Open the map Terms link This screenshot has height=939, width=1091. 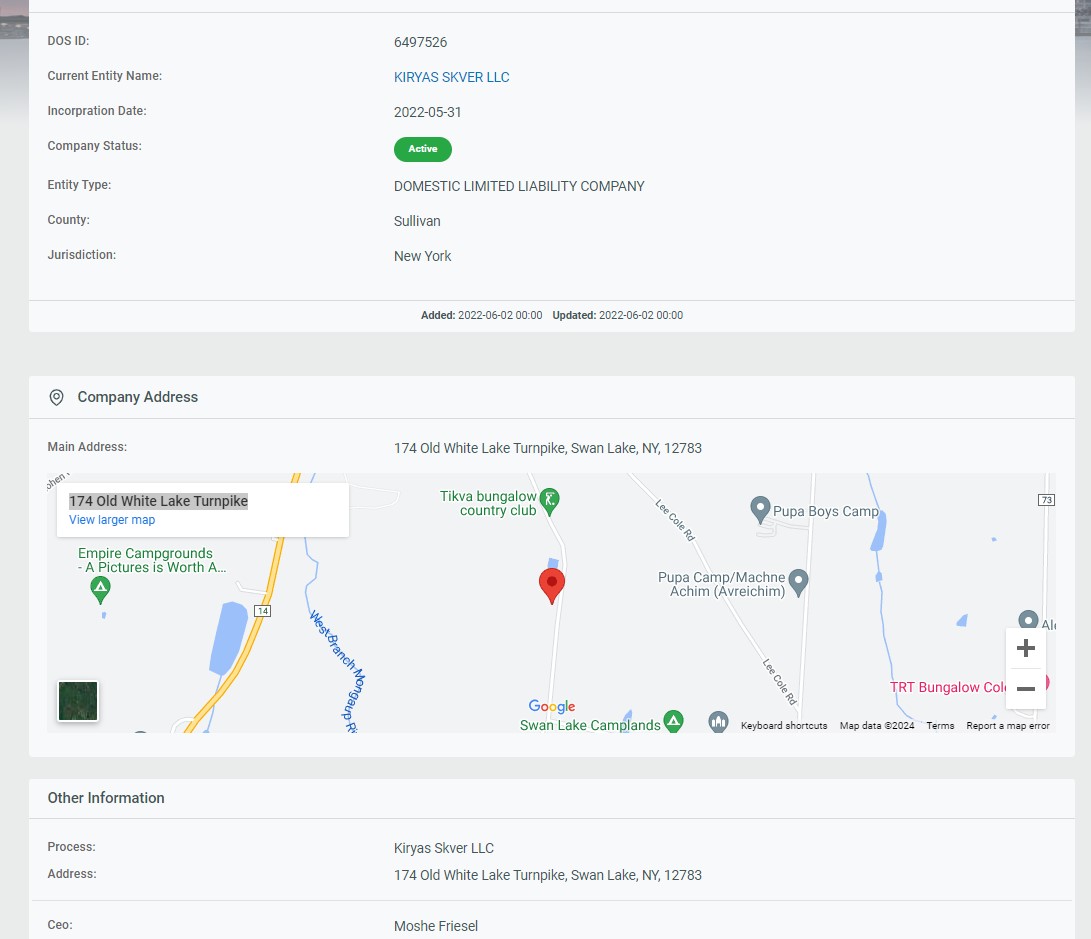point(940,726)
